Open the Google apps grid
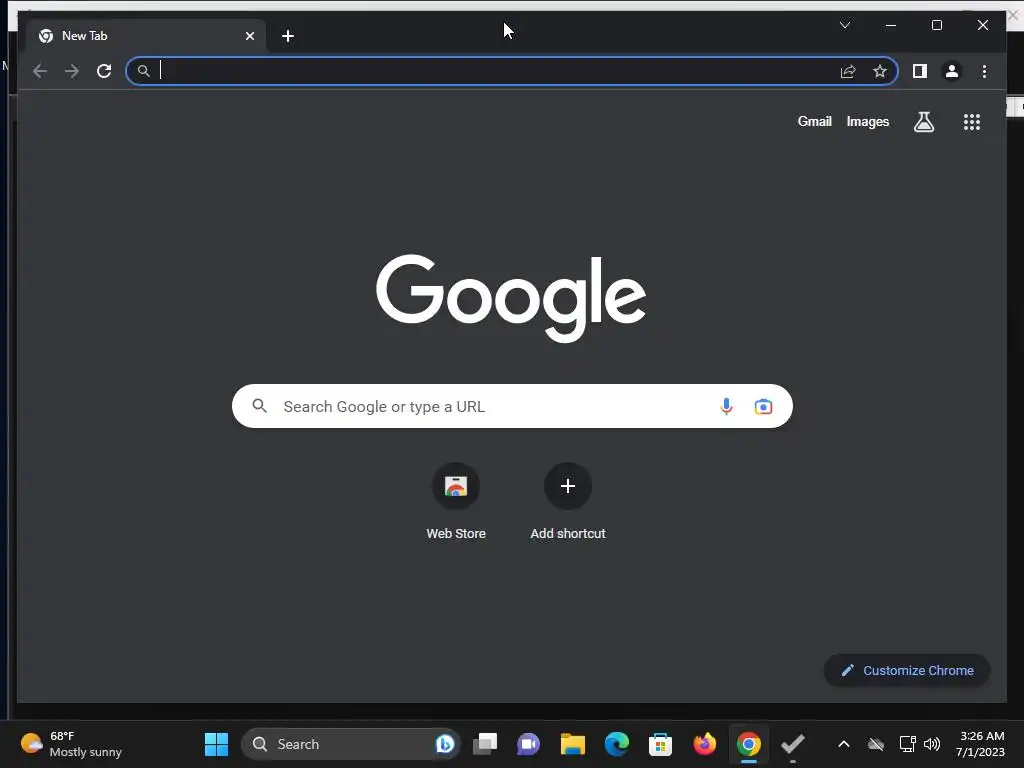1024x768 pixels. tap(972, 122)
